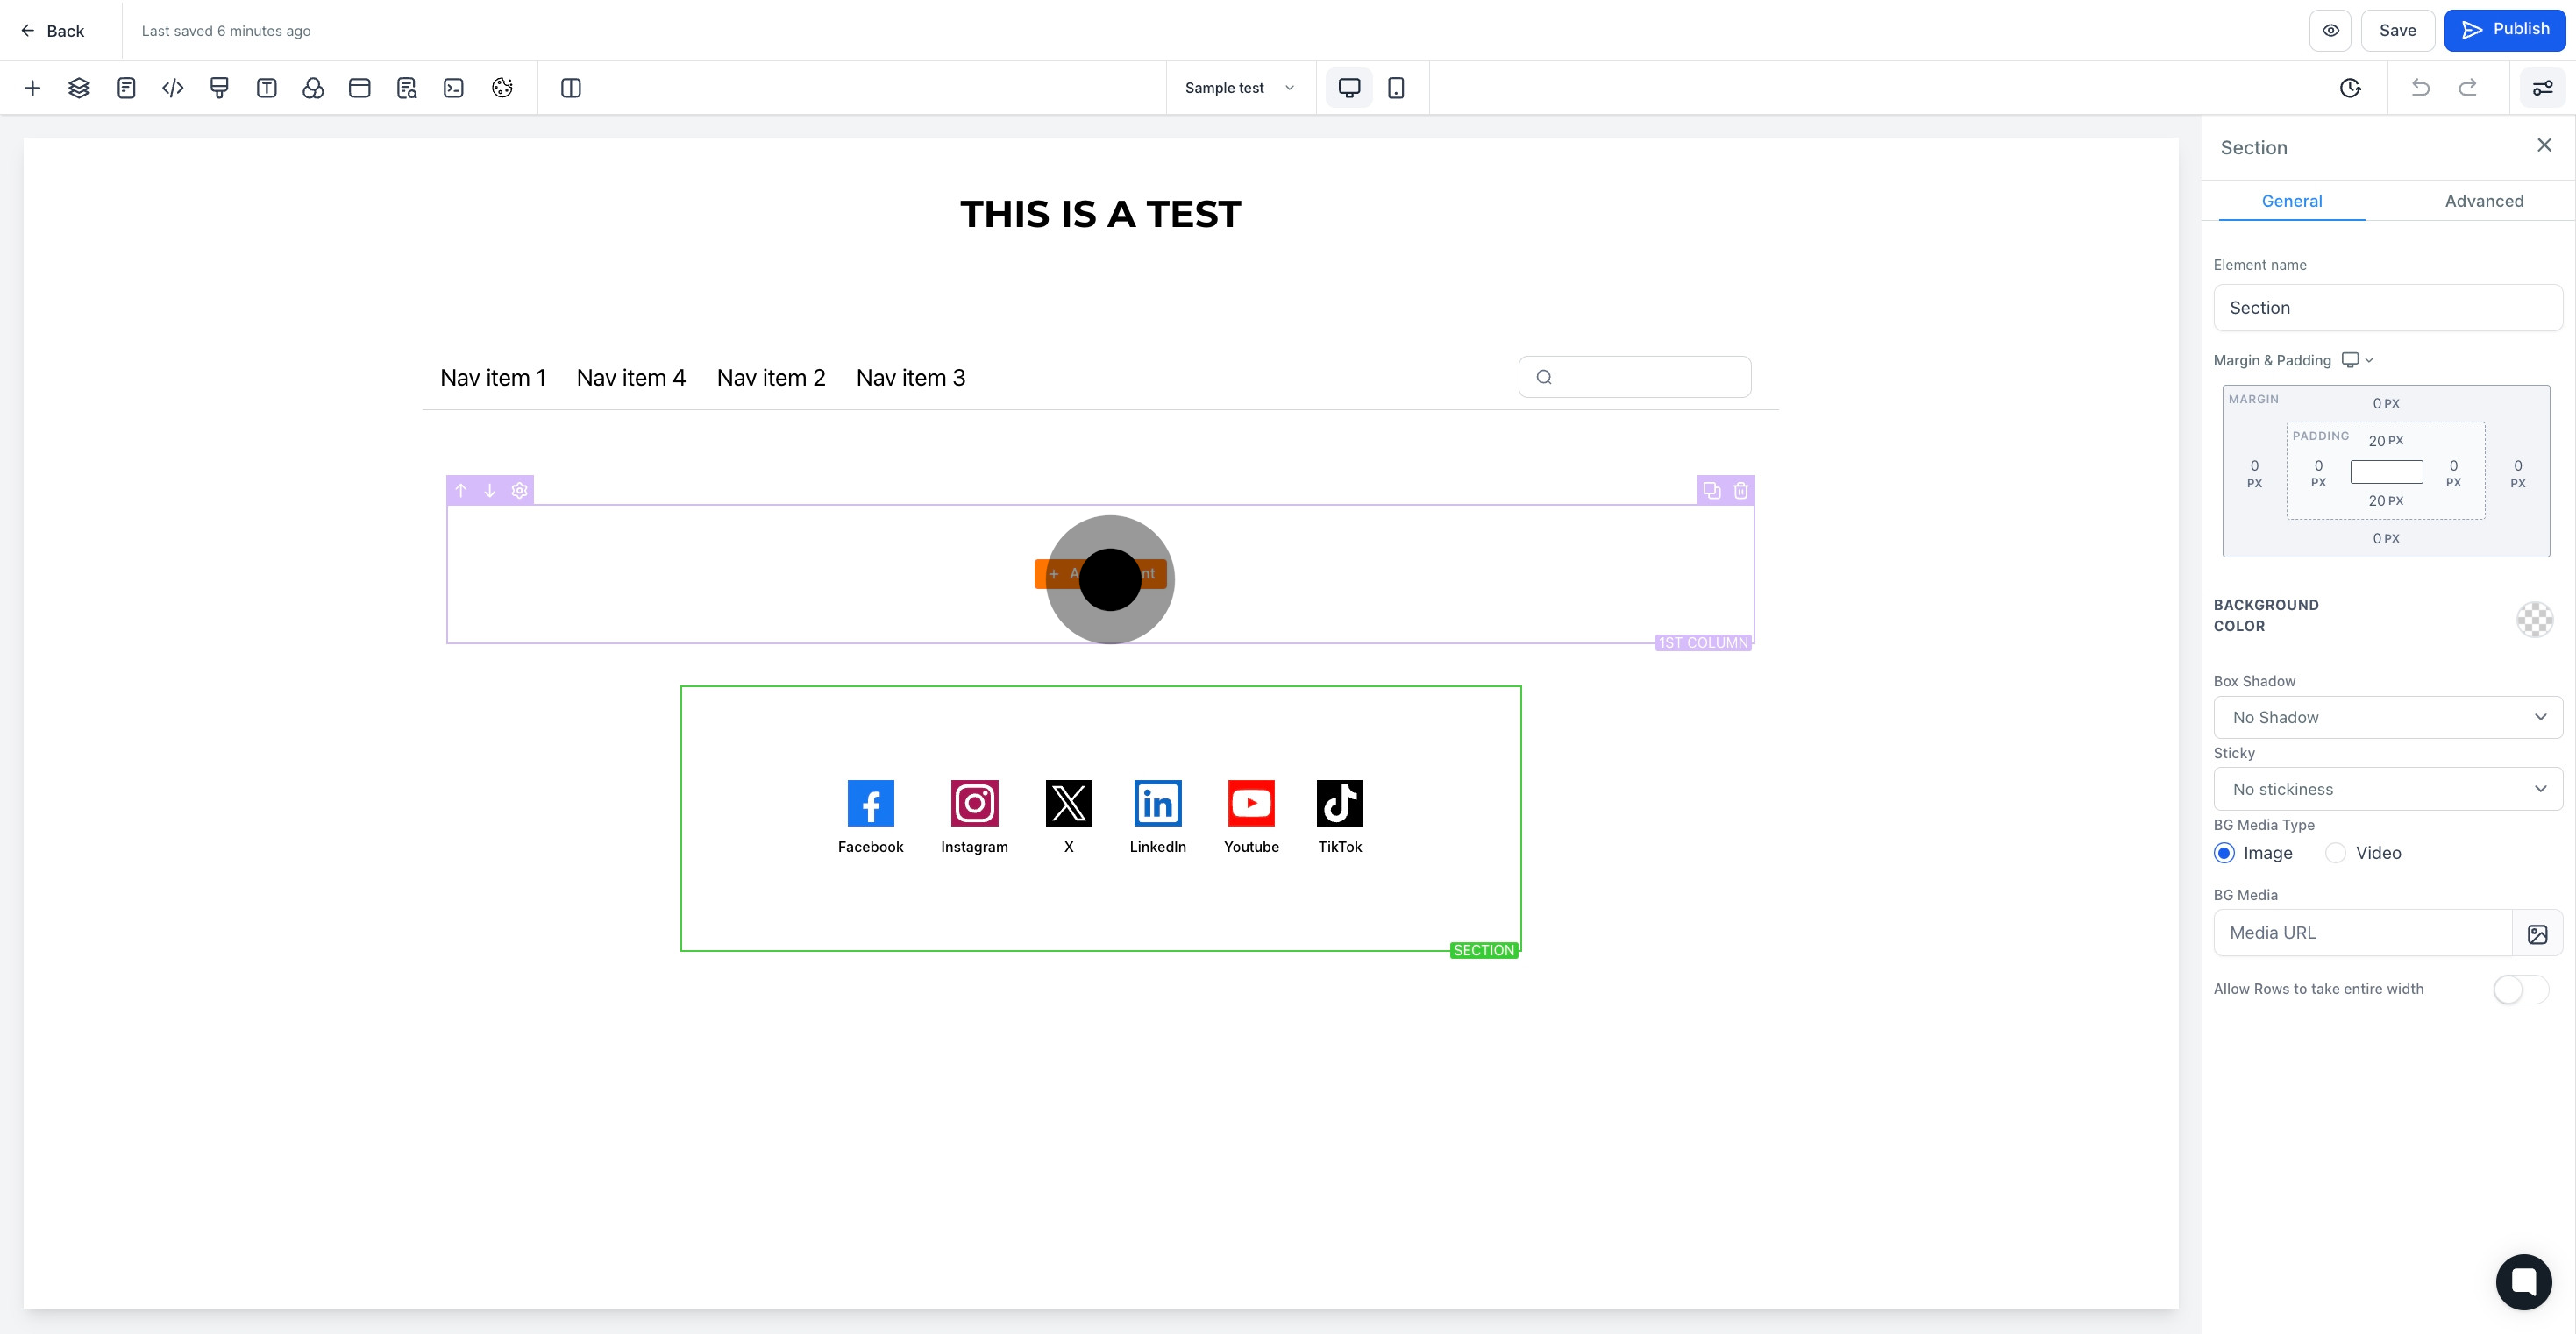Toggle Allow Rows to take entire width

pyautogui.click(x=2521, y=990)
